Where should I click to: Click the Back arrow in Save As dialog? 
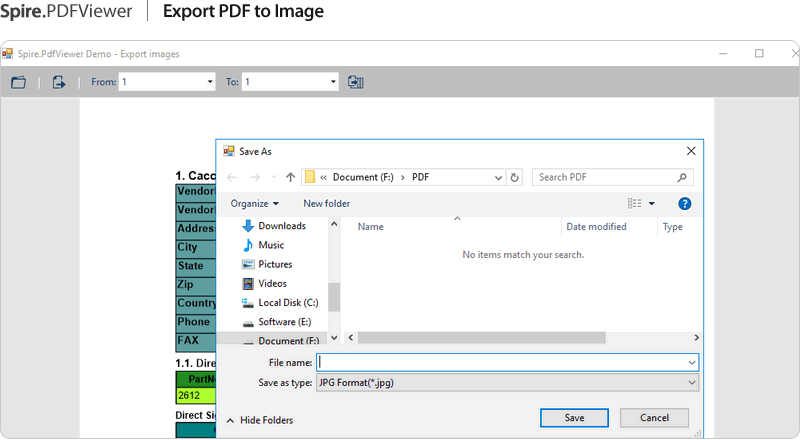(x=232, y=177)
